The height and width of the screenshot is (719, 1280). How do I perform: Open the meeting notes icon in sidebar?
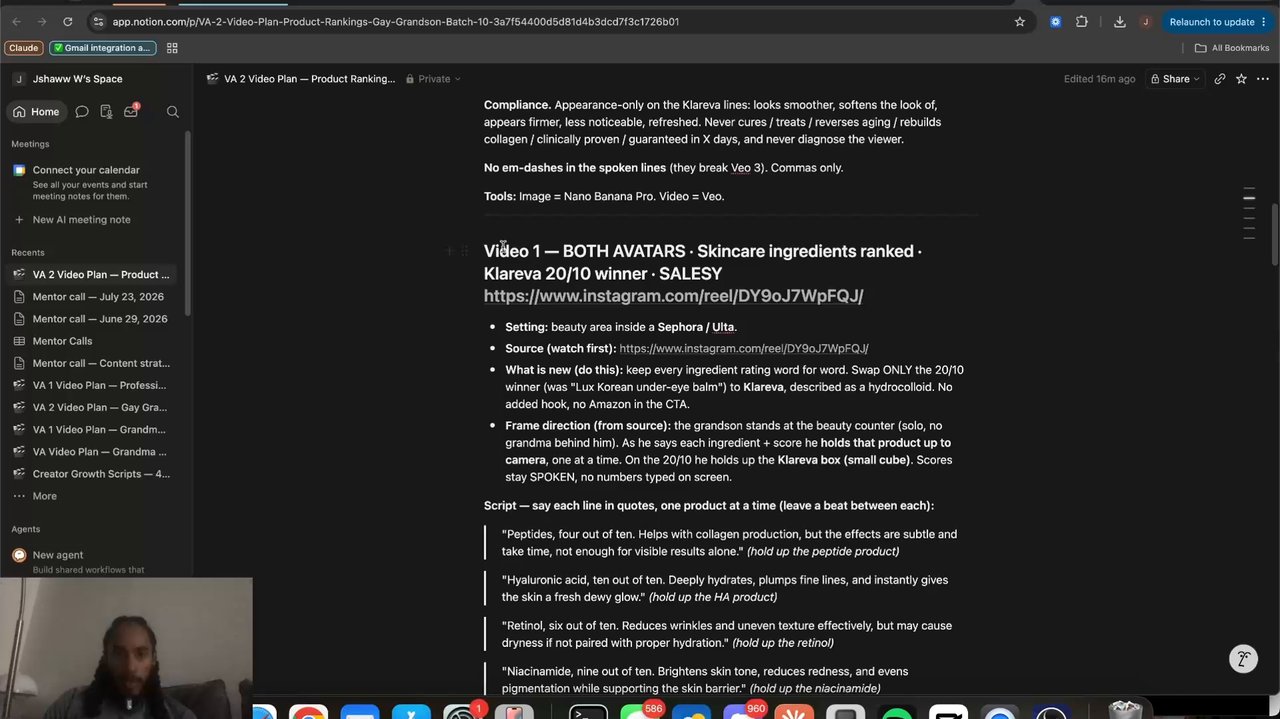[x=106, y=112]
